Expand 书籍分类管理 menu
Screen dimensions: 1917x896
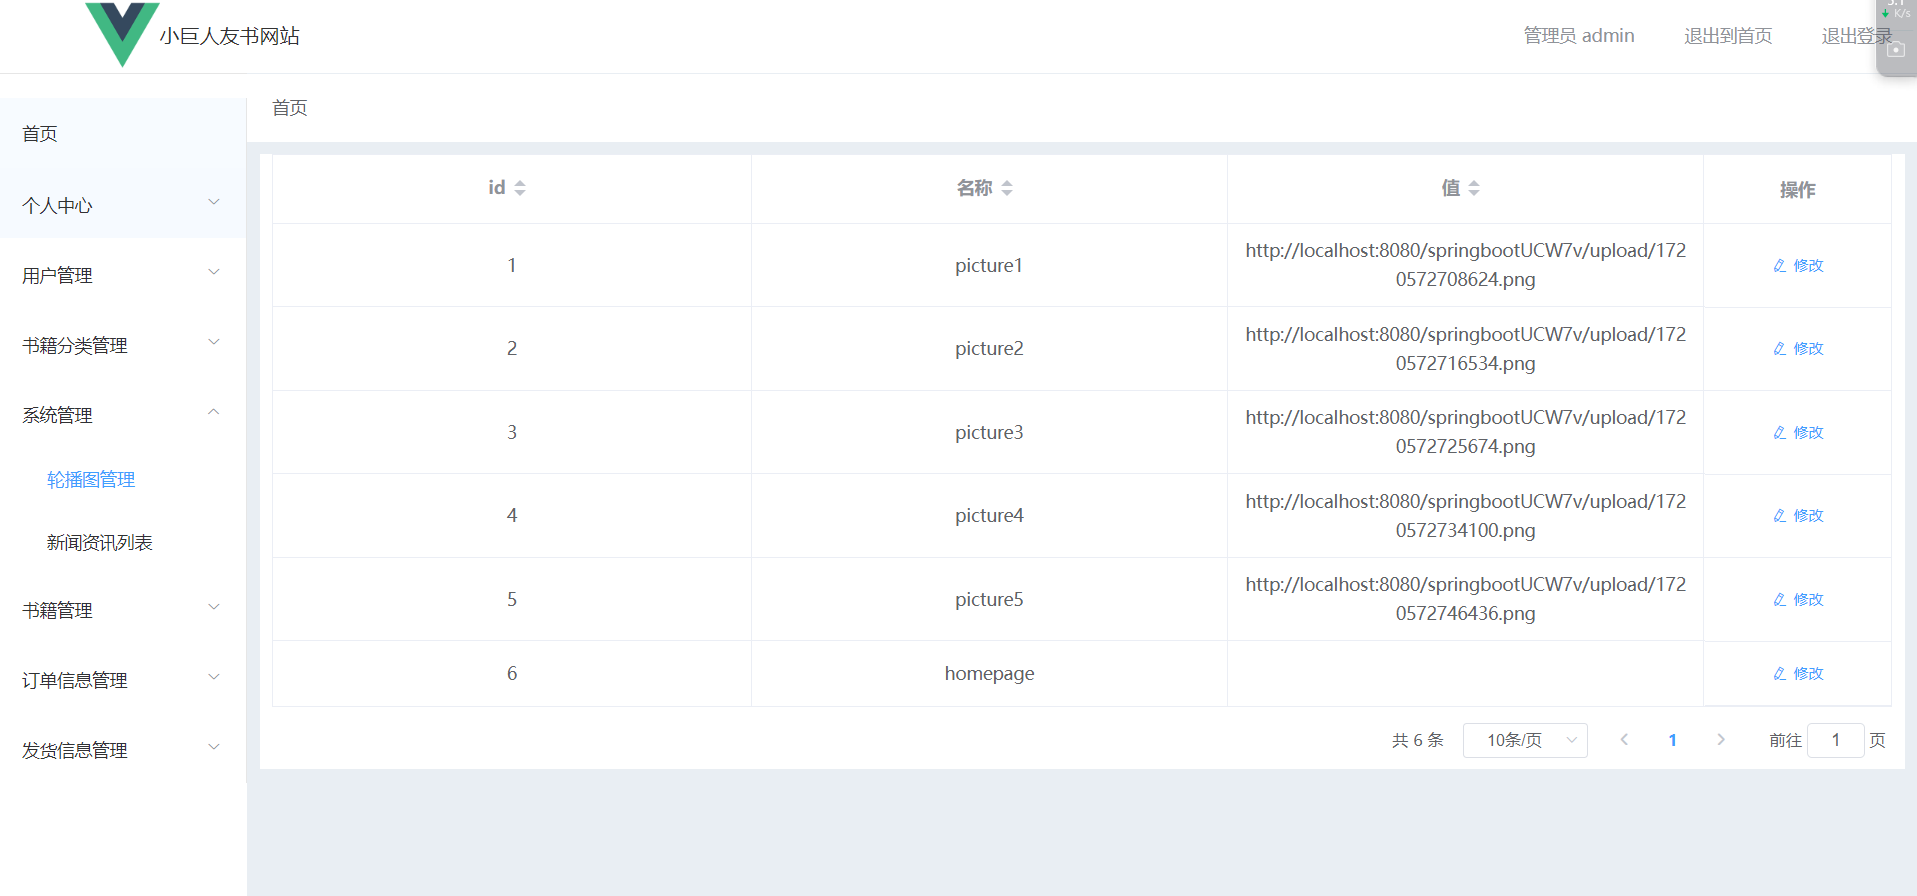[123, 345]
